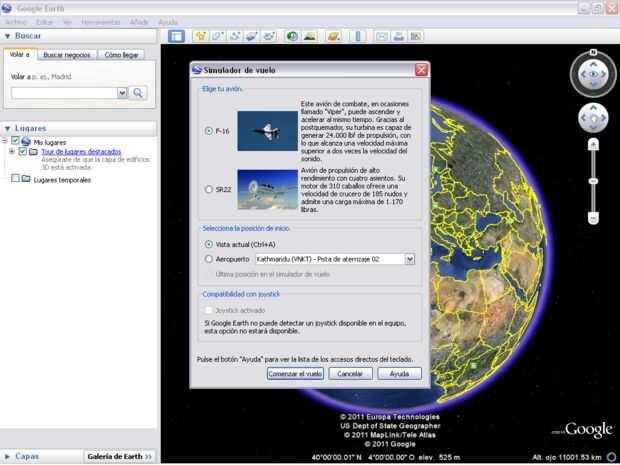The height and width of the screenshot is (465, 620).
Task: Click the magnifier search button
Action: click(x=138, y=93)
